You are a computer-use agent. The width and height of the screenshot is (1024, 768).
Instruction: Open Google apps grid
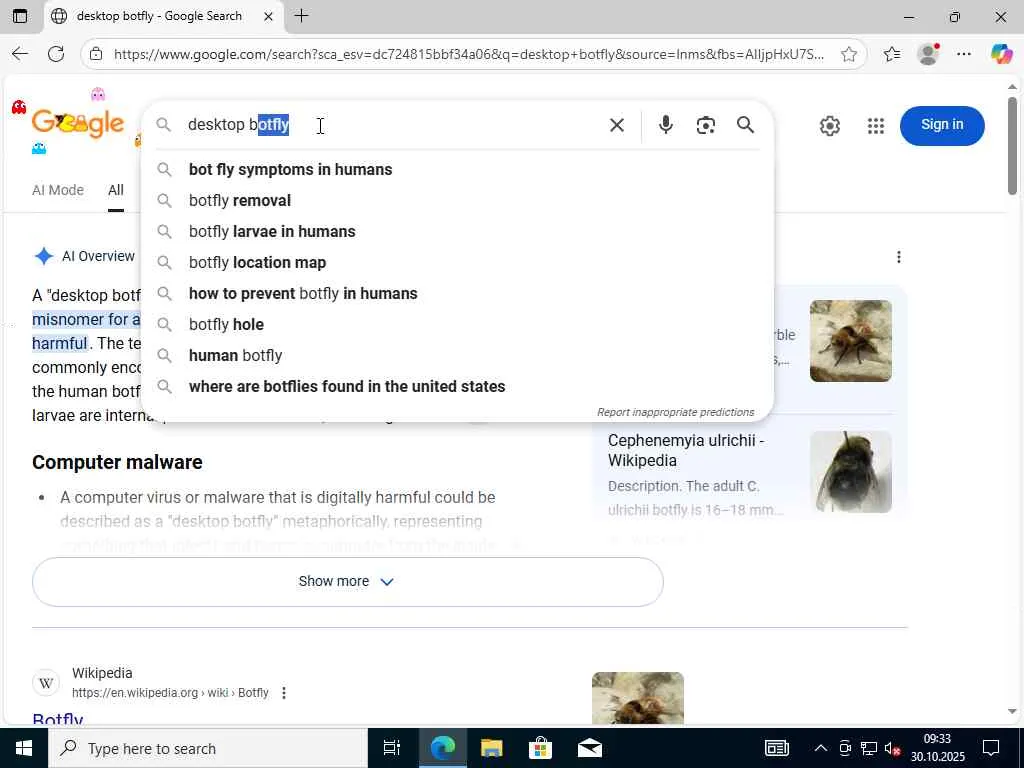(x=875, y=125)
